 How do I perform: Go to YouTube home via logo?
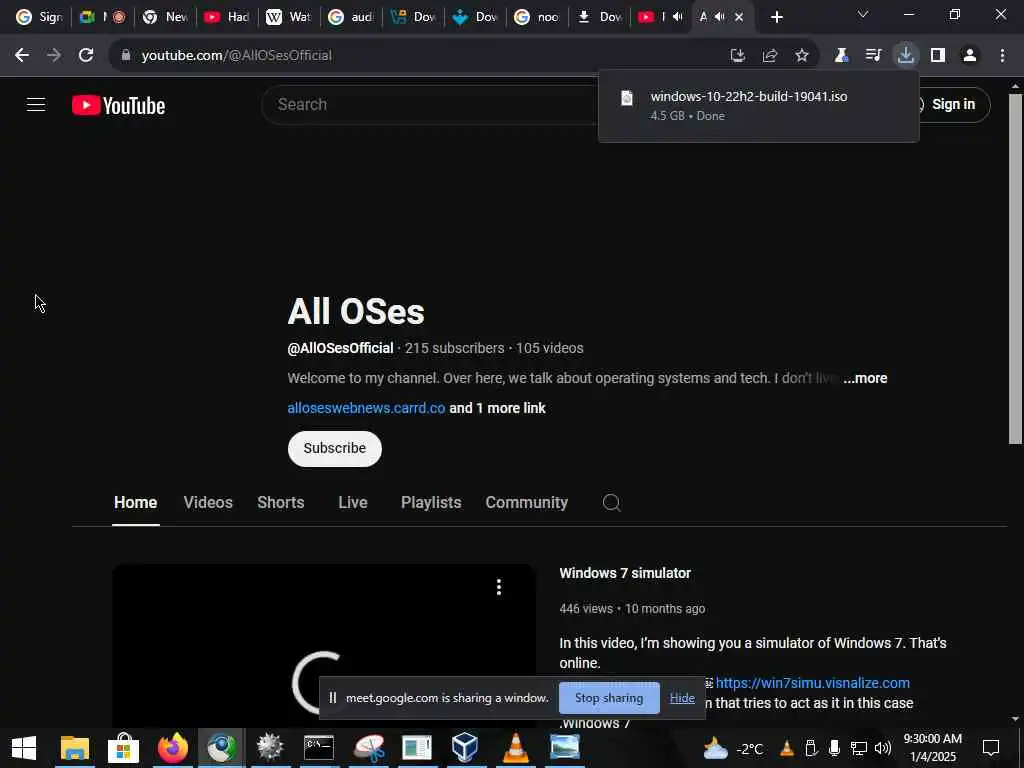(118, 105)
